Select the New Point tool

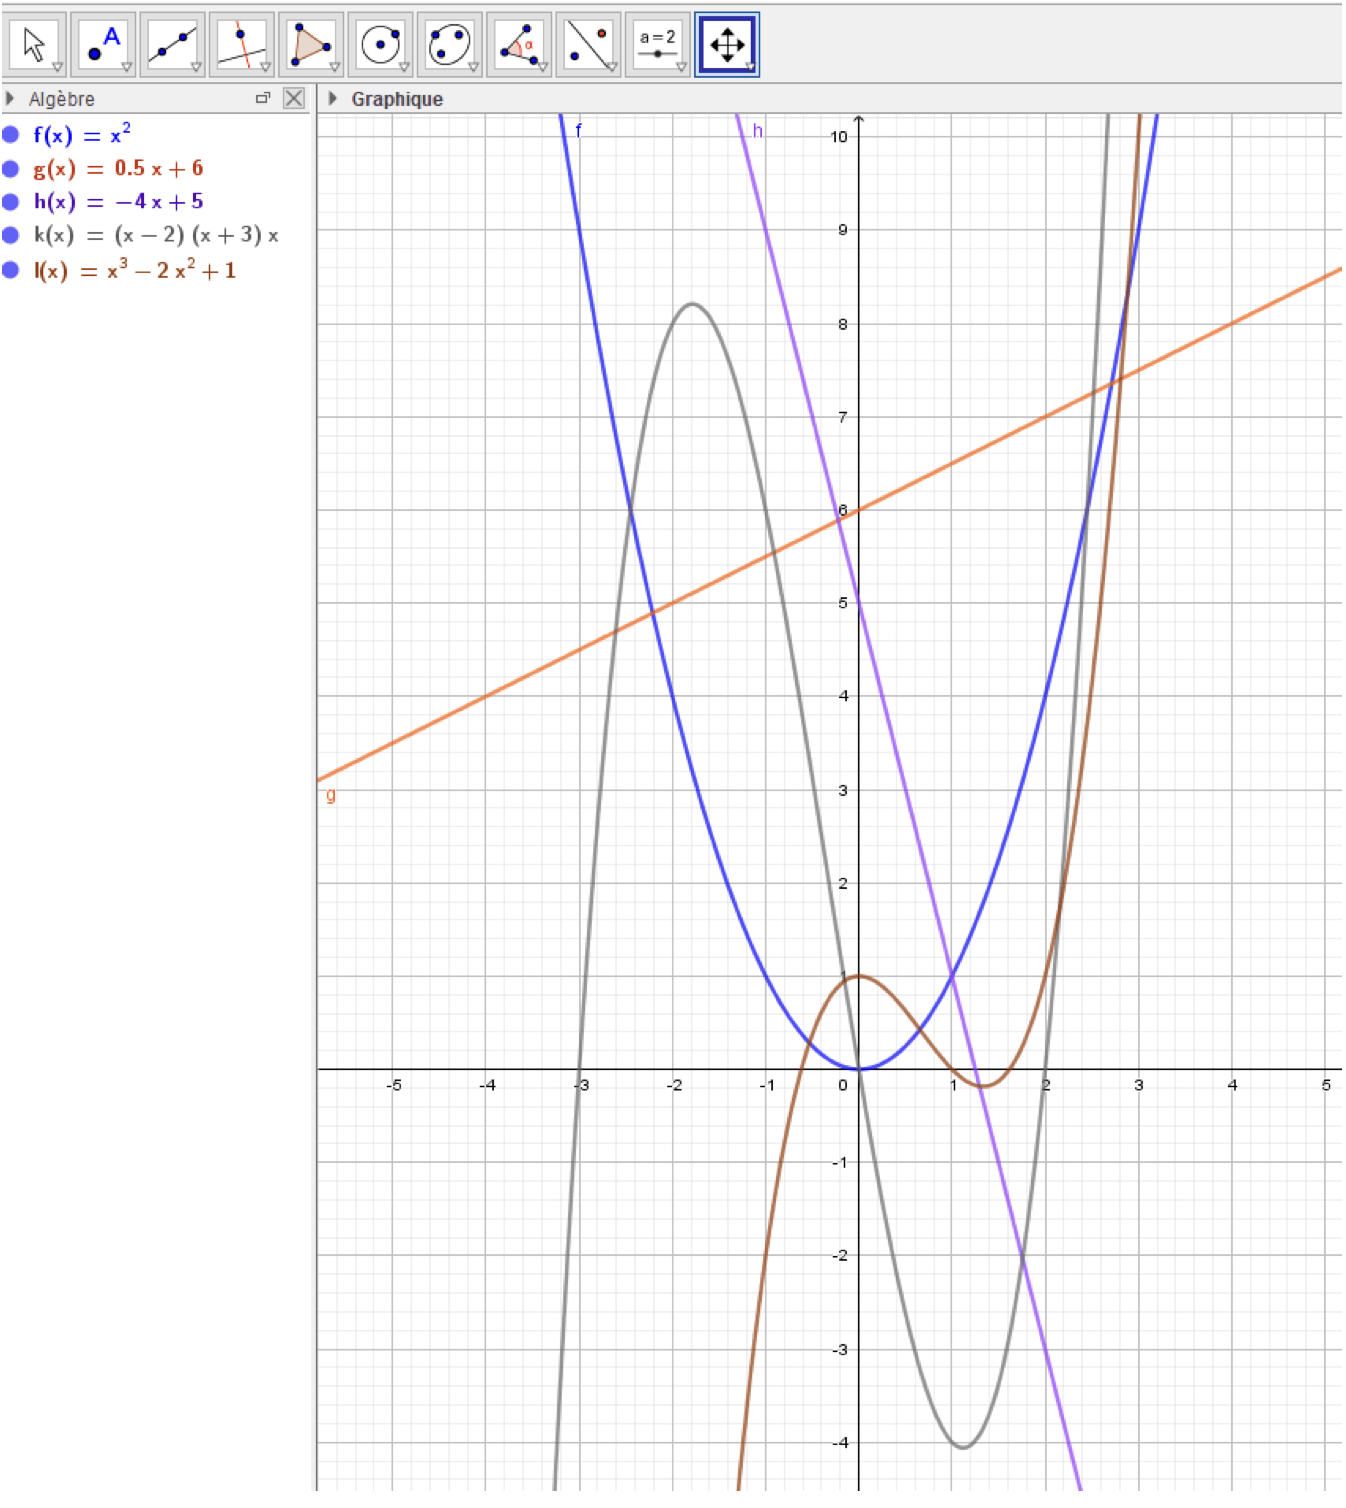(103, 45)
